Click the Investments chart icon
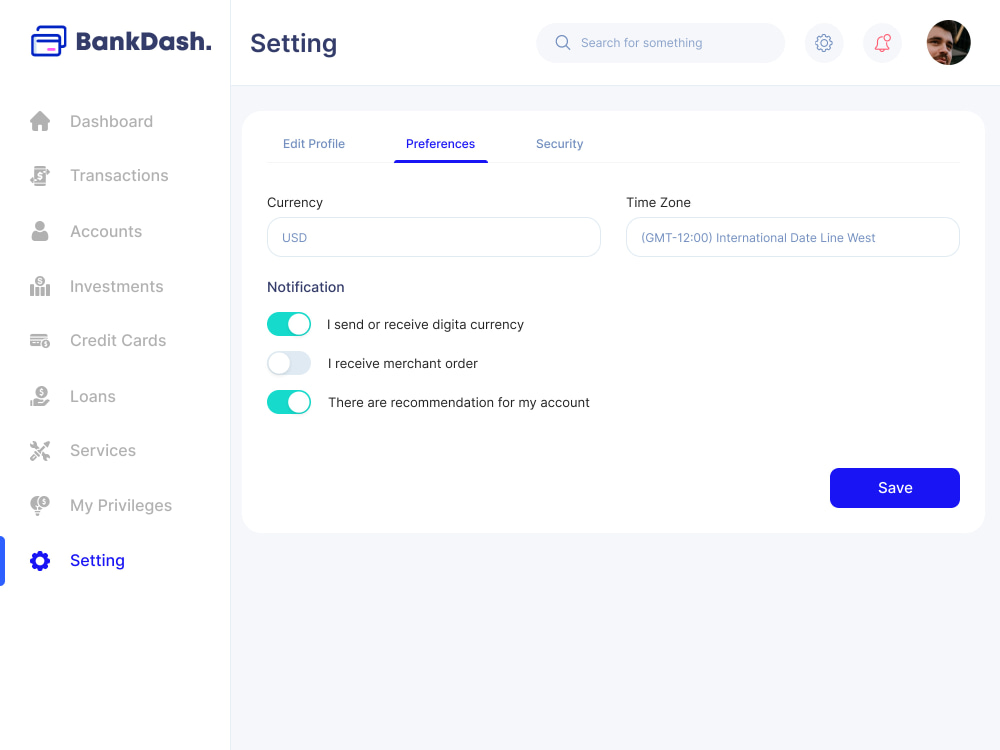1000x750 pixels. point(40,286)
